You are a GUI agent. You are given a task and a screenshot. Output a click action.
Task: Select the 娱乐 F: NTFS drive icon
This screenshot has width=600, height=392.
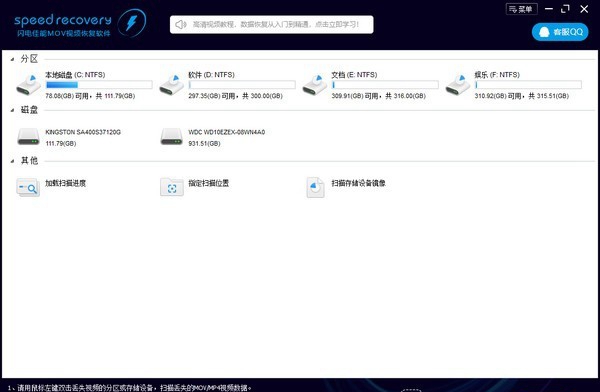click(x=458, y=85)
